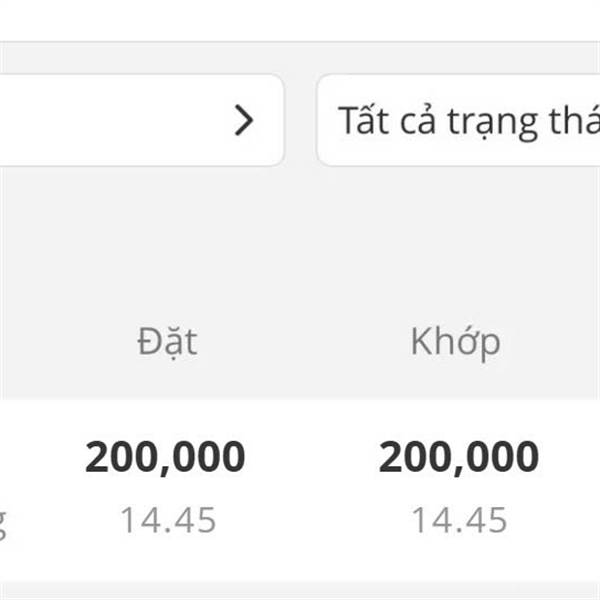Expand the left filter selector box
This screenshot has height=600, width=600.
click(x=140, y=121)
